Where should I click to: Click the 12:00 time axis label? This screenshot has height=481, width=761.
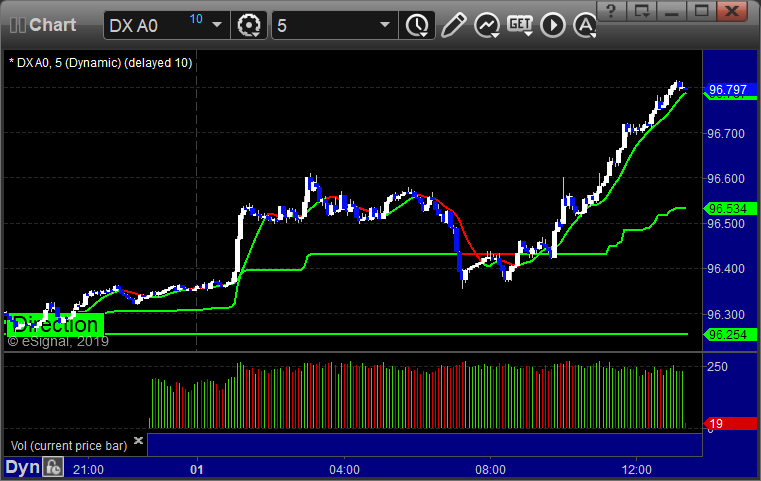(637, 470)
